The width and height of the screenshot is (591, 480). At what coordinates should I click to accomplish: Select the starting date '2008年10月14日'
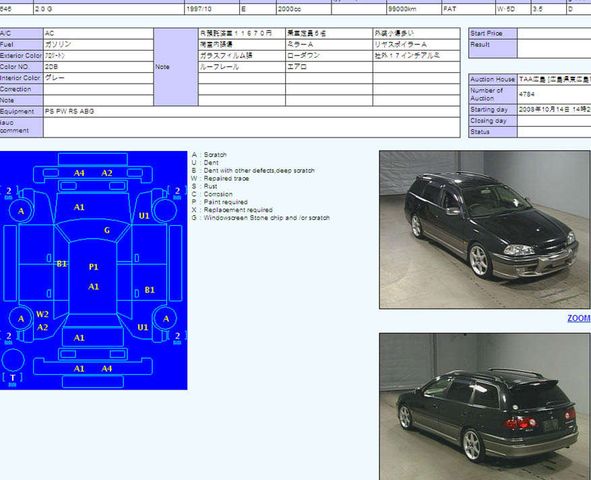(x=545, y=110)
